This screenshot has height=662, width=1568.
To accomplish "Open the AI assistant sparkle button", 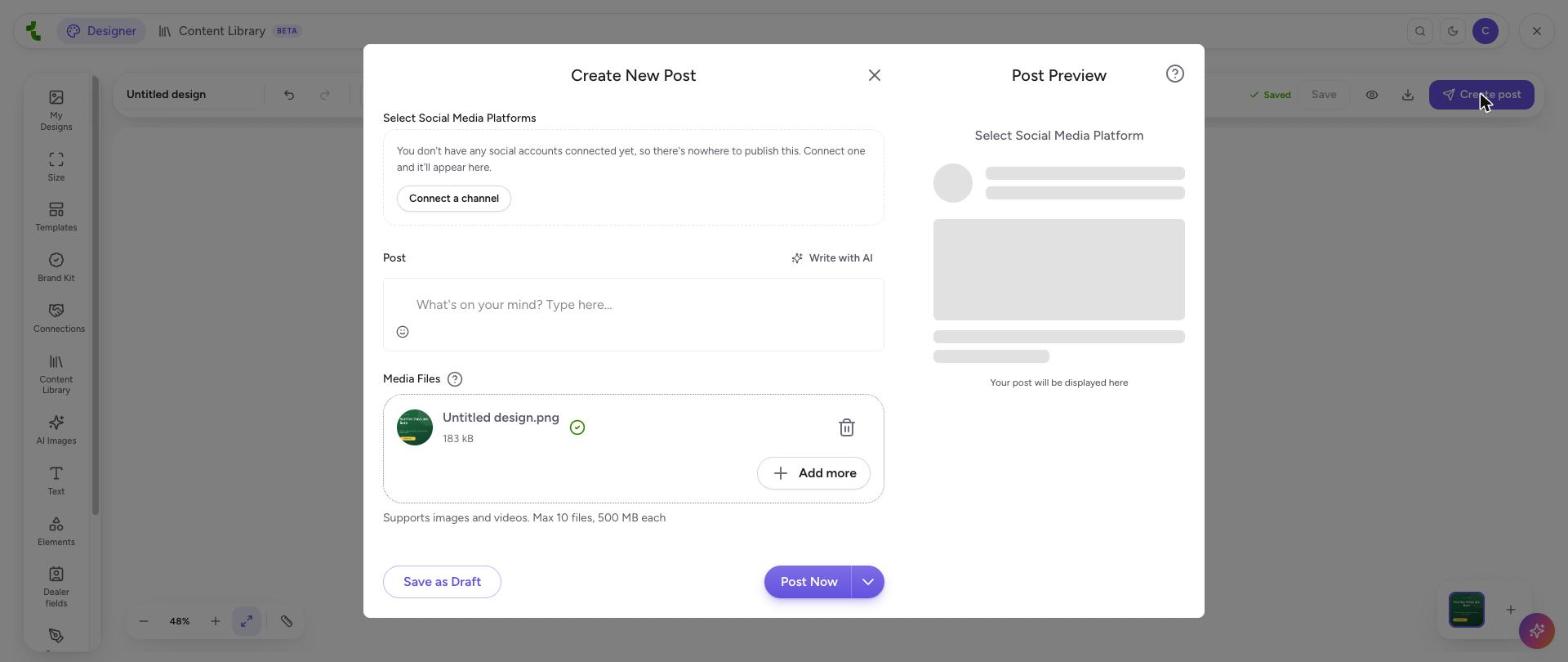I will (x=1536, y=630).
